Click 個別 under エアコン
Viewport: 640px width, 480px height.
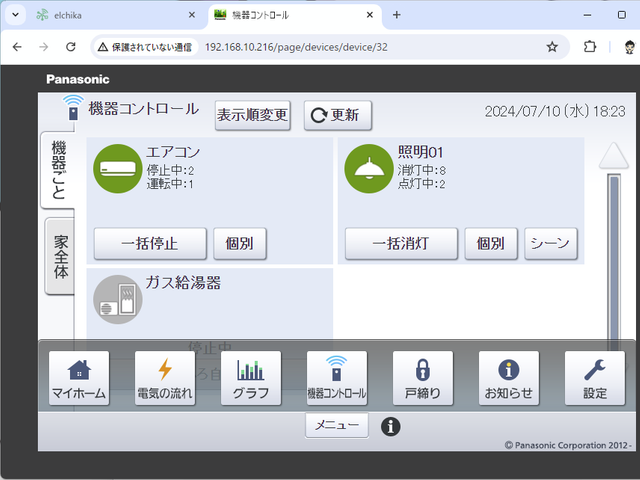240,244
